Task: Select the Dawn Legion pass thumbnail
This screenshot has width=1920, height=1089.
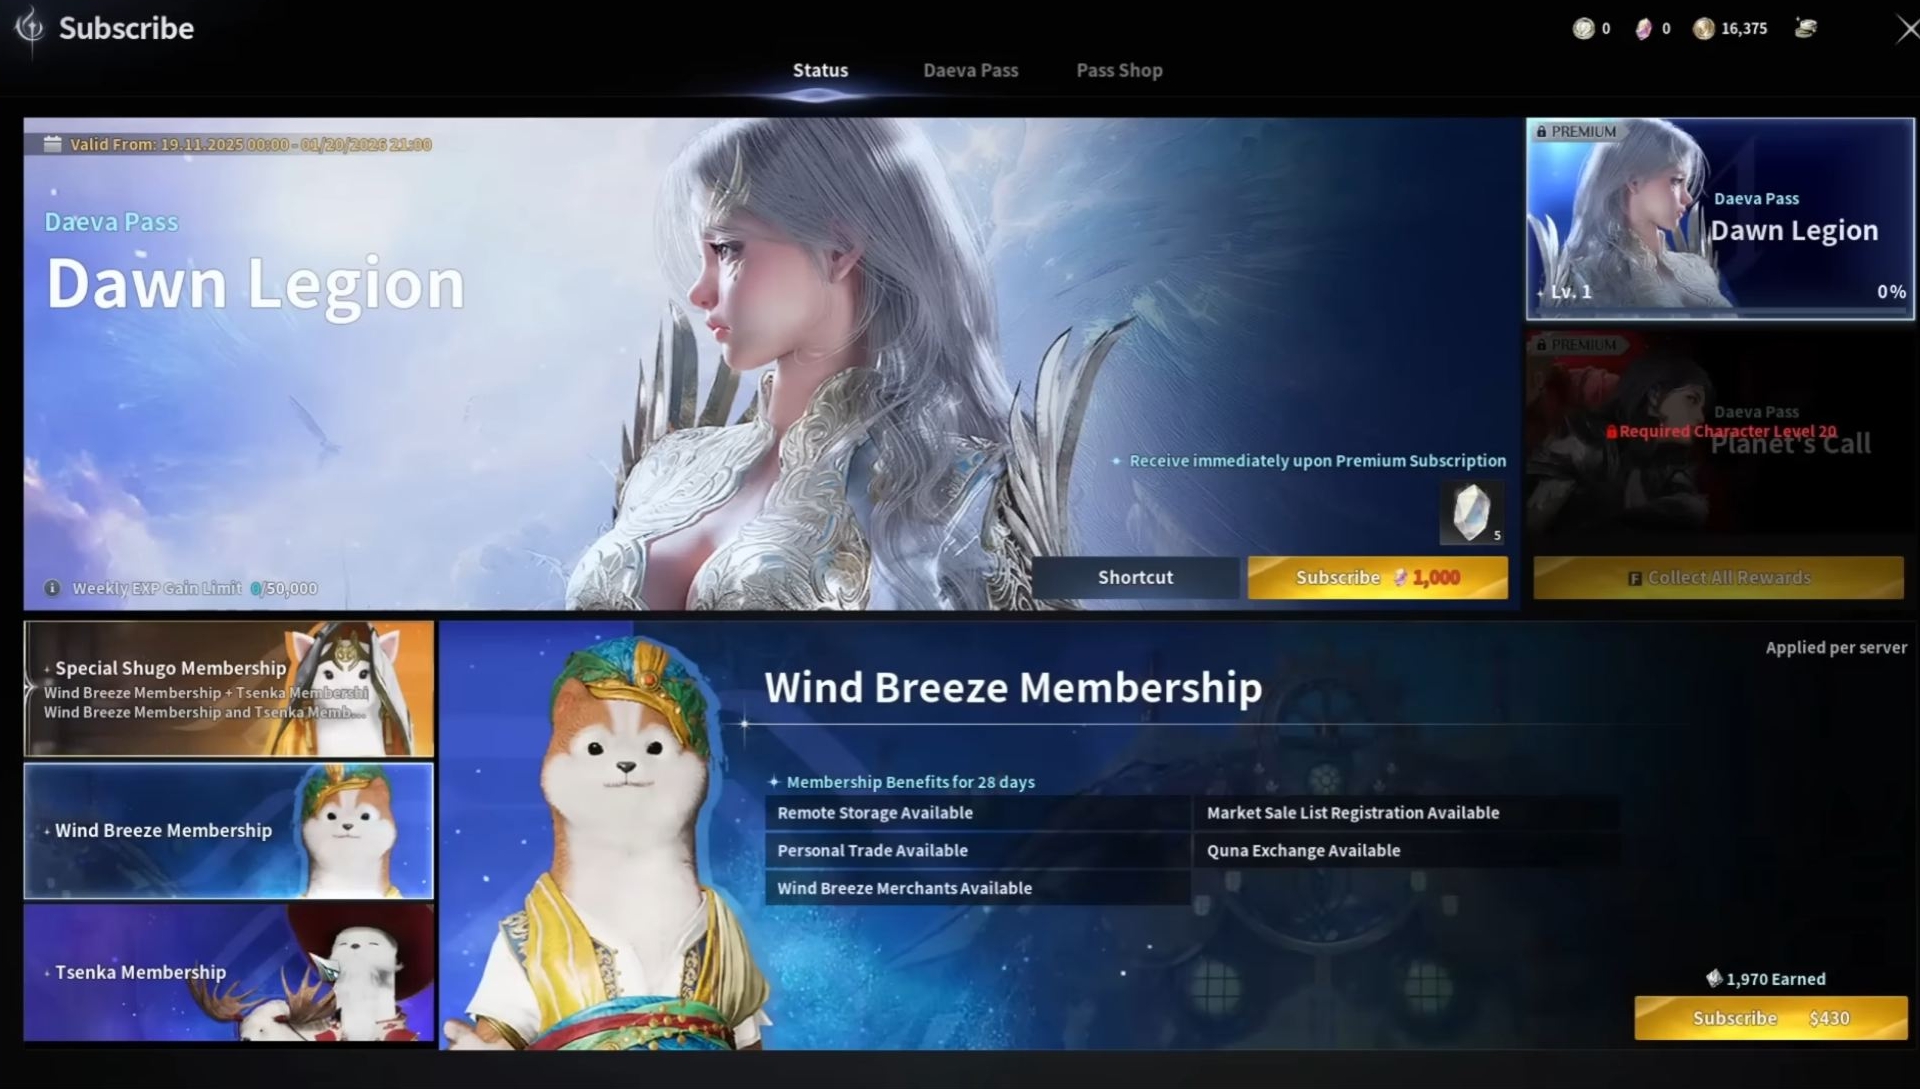Action: 1719,219
